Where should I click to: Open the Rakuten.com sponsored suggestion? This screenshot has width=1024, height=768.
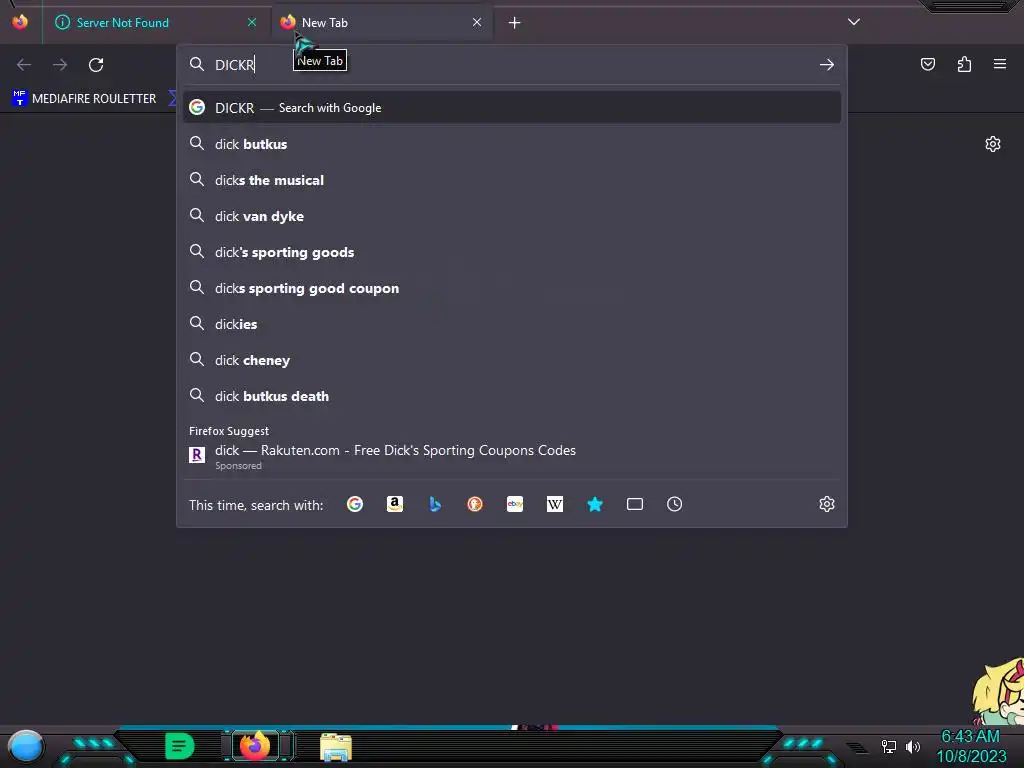512,456
